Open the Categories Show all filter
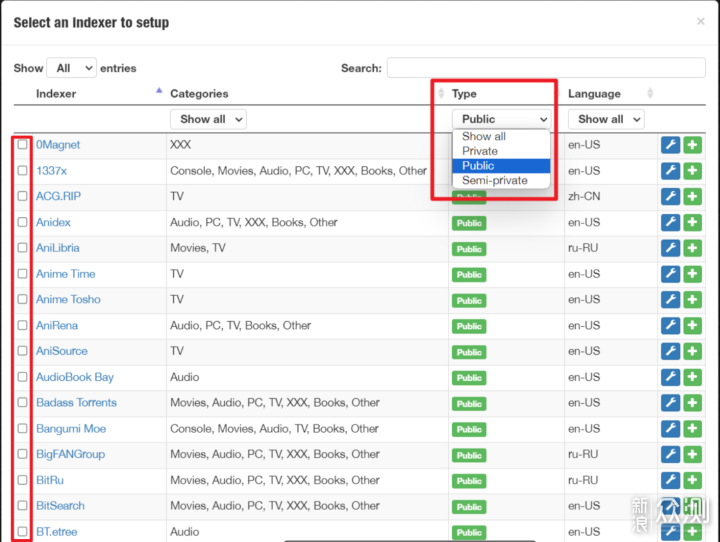 208,119
